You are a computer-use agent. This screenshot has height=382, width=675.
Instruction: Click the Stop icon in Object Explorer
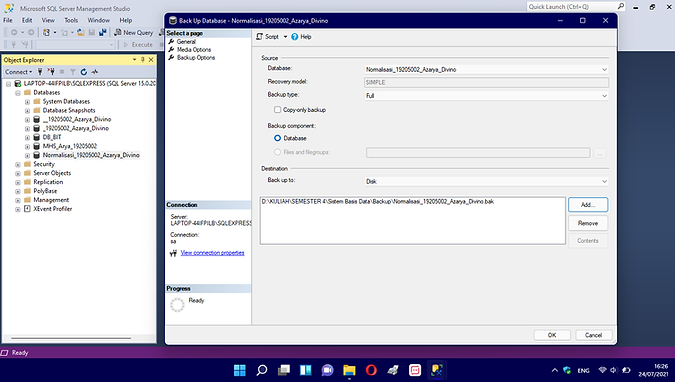click(x=62, y=72)
